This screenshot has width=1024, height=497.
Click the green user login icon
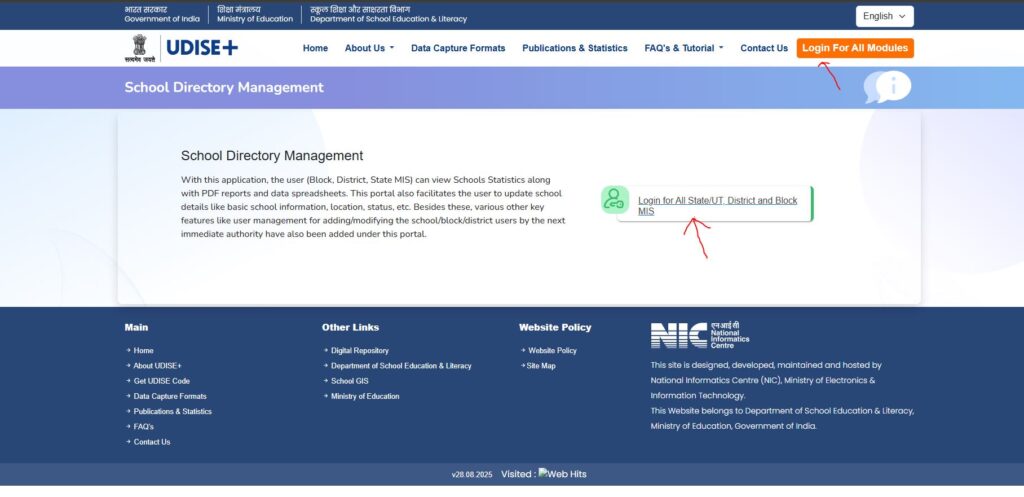(614, 200)
